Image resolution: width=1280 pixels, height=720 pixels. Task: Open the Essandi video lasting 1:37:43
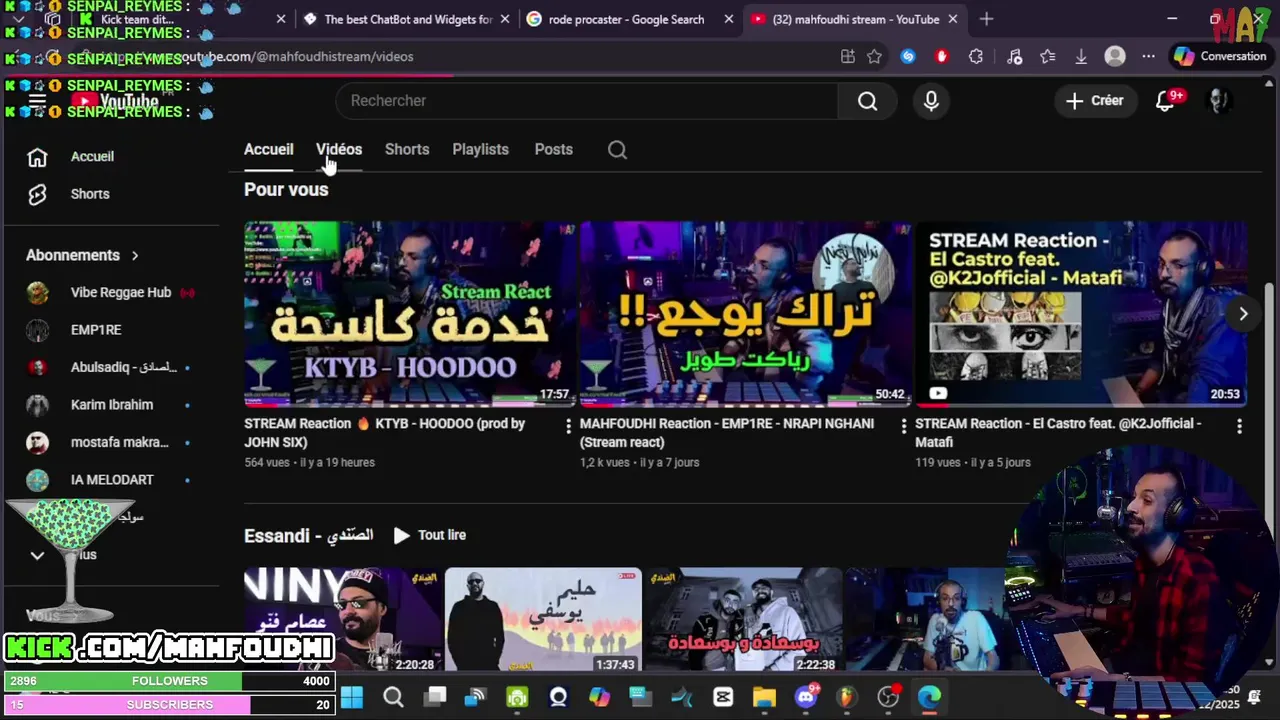point(543,620)
